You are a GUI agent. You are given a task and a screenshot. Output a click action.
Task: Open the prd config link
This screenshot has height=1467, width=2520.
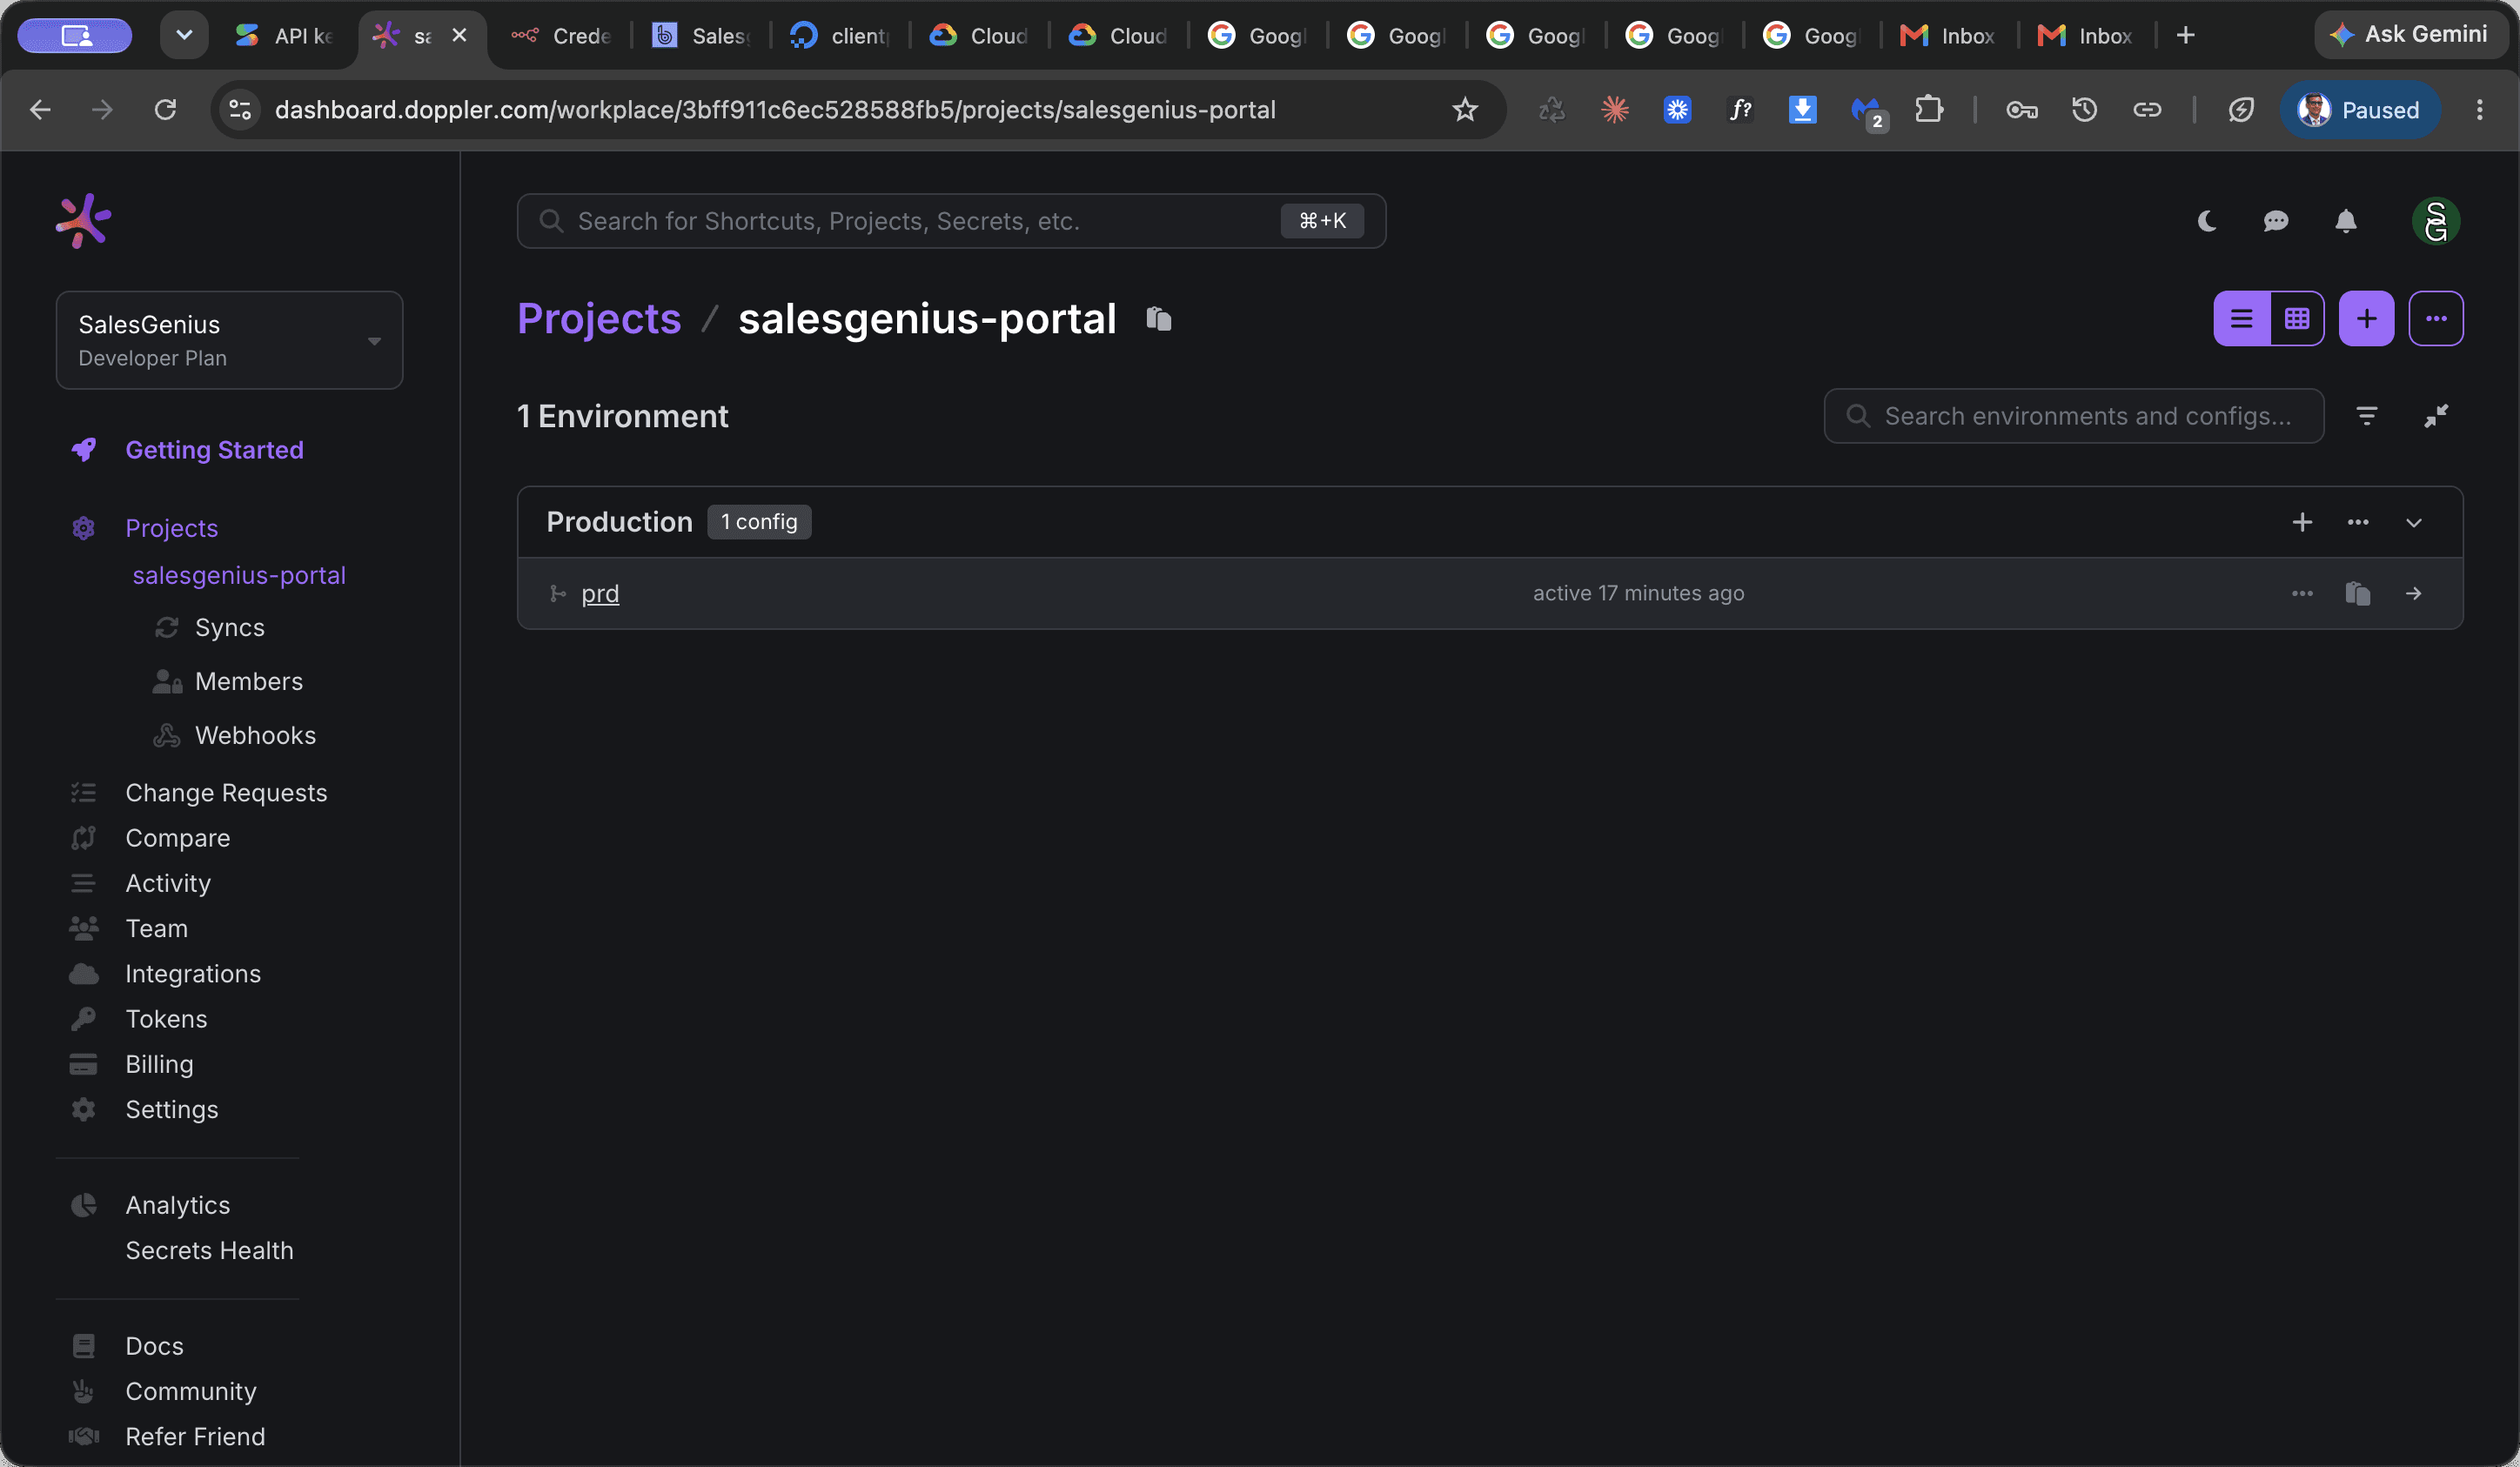coord(600,594)
